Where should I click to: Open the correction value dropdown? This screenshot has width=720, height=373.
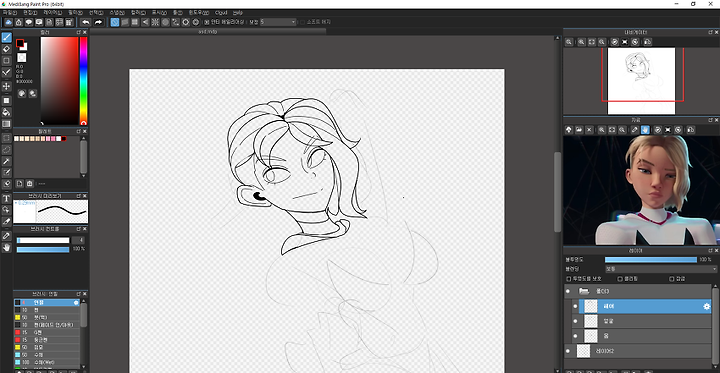coord(278,22)
